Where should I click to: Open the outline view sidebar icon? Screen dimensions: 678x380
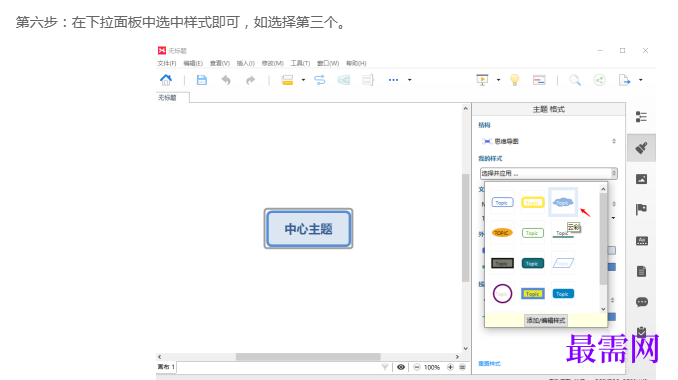click(641, 117)
